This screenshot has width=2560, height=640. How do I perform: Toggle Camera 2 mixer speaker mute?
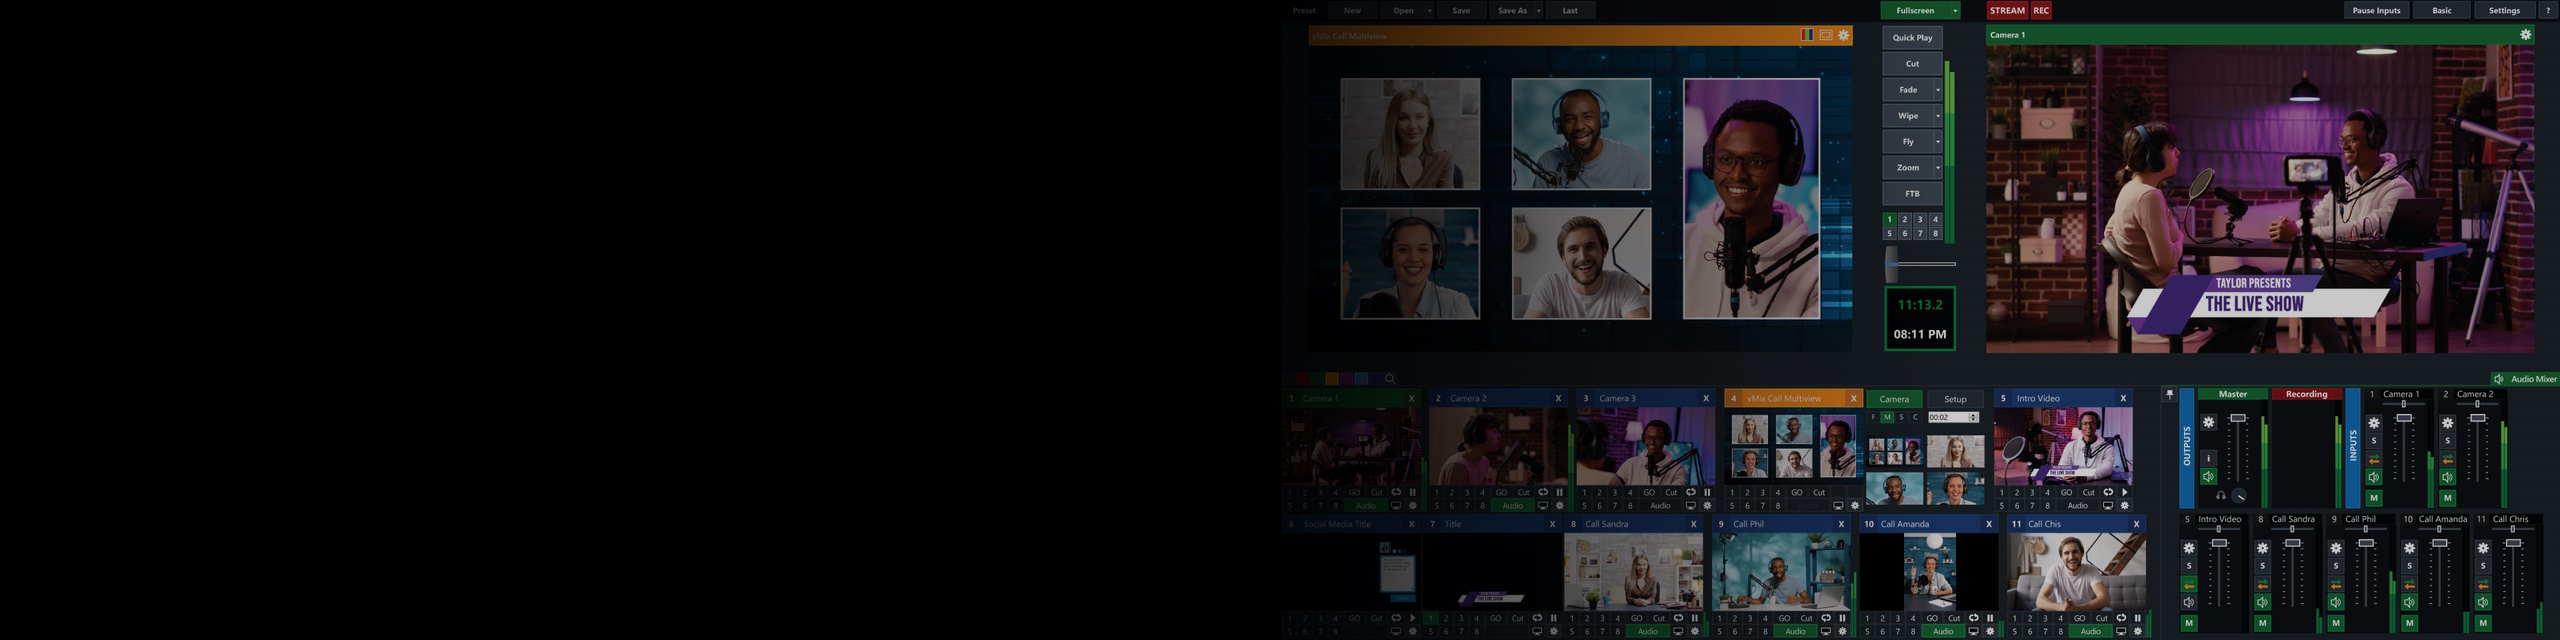(2447, 477)
